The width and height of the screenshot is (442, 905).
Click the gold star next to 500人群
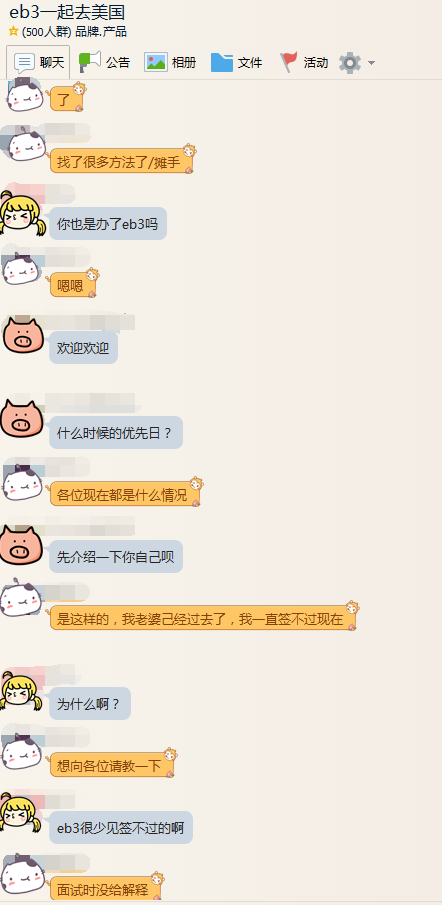click(x=14, y=32)
